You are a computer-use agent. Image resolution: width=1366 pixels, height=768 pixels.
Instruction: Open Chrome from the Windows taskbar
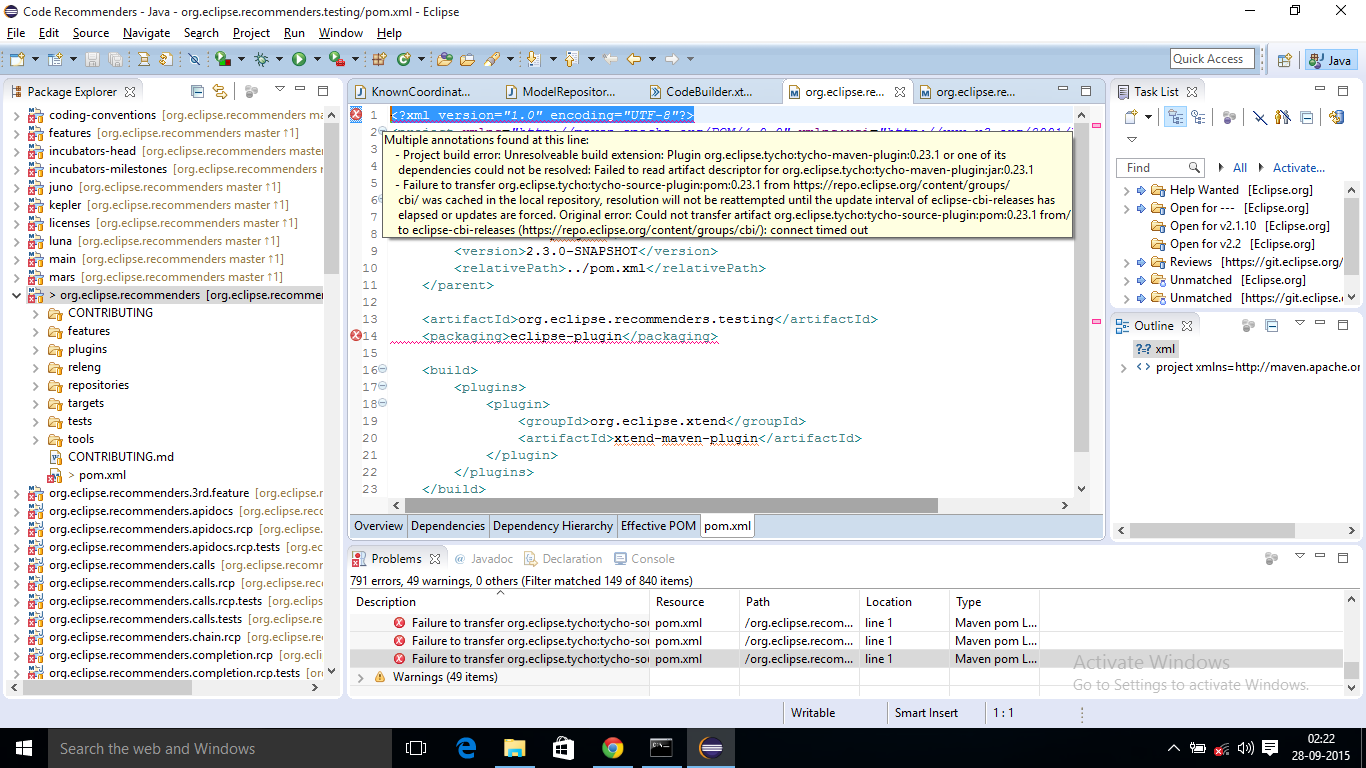click(612, 748)
